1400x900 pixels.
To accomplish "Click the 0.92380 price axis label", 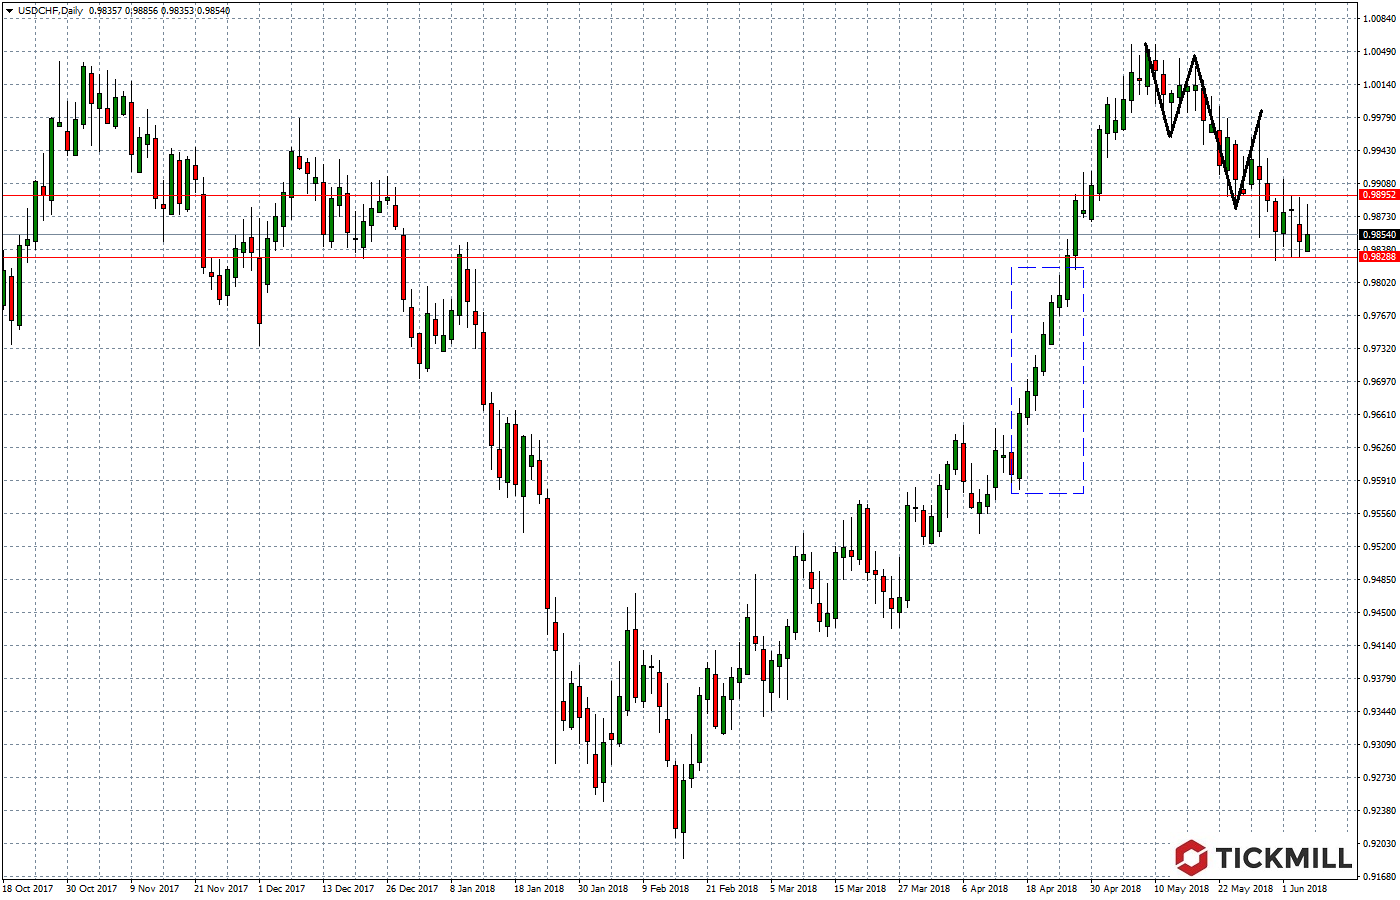I will pos(1379,810).
